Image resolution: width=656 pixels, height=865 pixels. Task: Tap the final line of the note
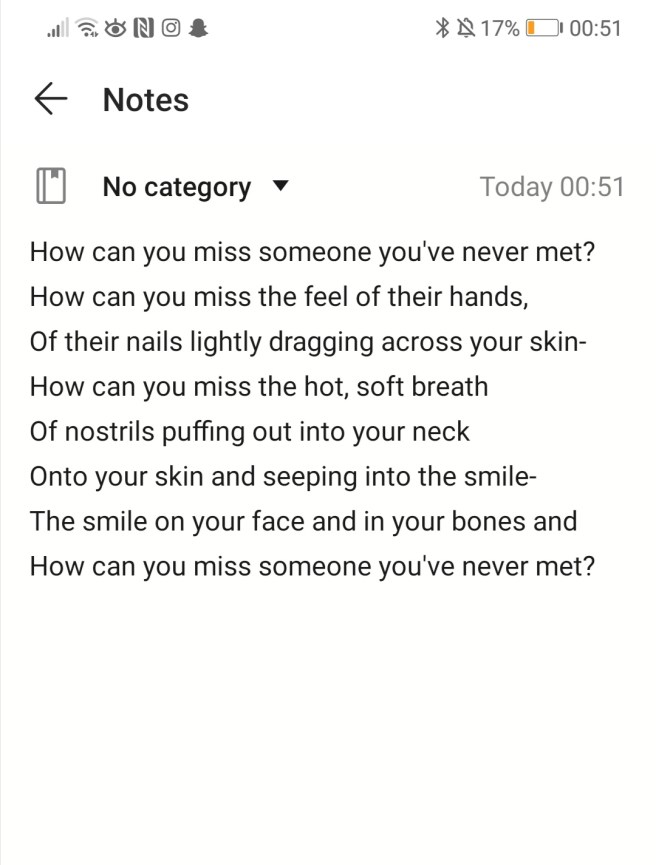click(312, 566)
